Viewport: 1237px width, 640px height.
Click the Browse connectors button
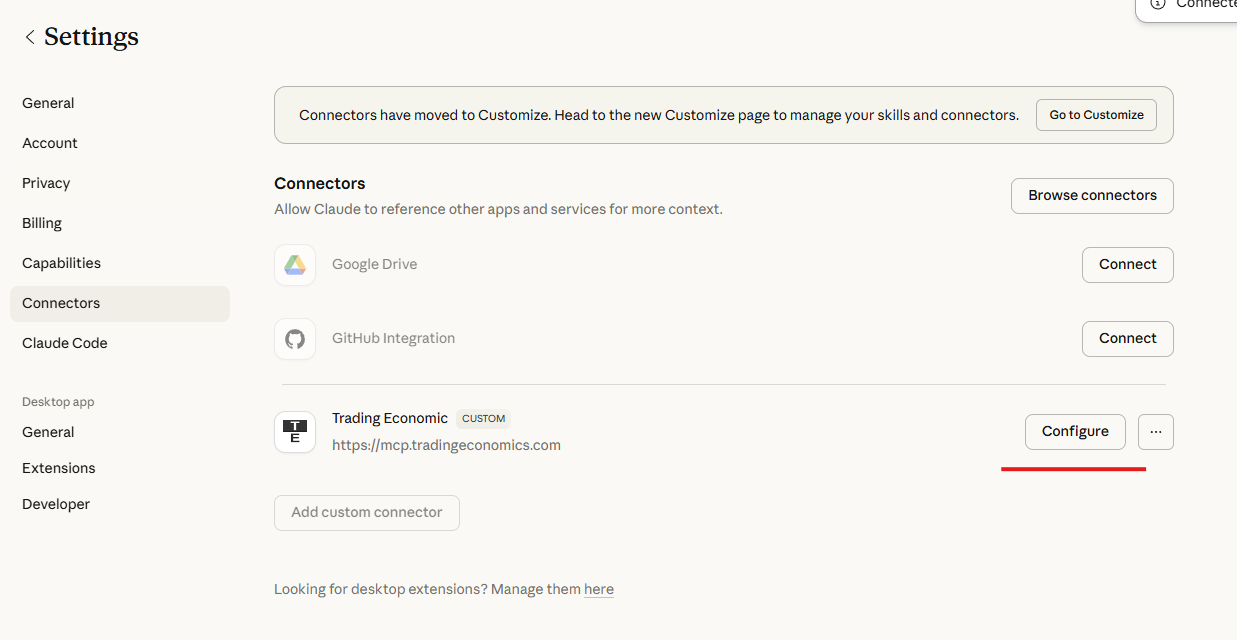1092,196
